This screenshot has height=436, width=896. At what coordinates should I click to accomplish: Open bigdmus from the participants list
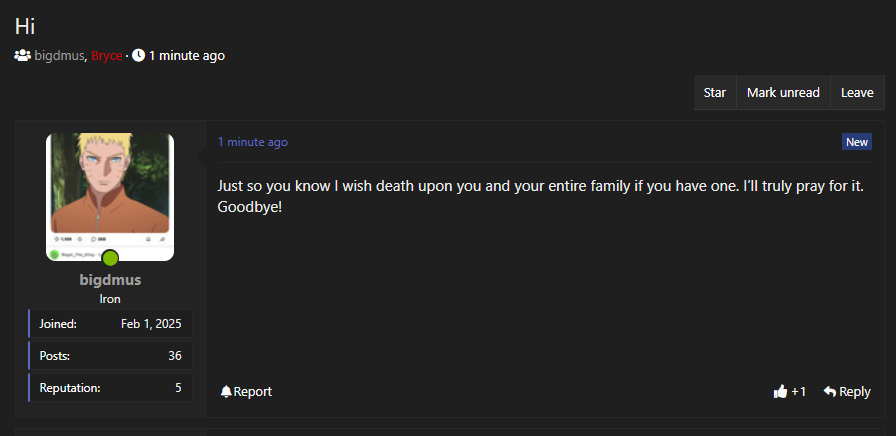click(59, 56)
